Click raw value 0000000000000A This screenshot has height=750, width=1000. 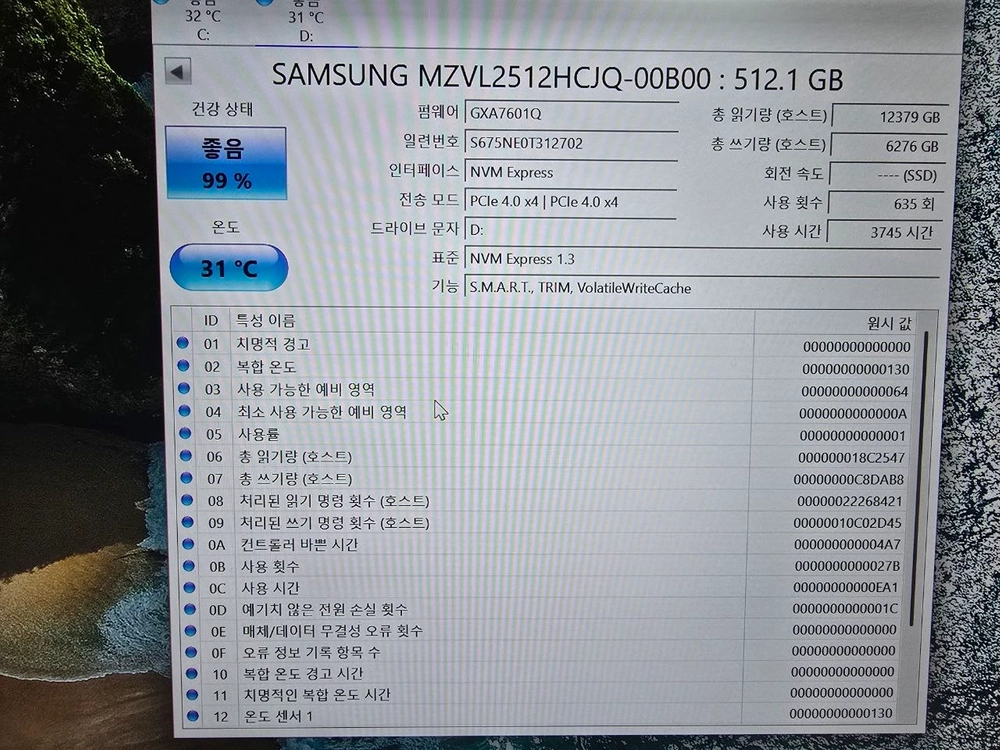(x=853, y=414)
